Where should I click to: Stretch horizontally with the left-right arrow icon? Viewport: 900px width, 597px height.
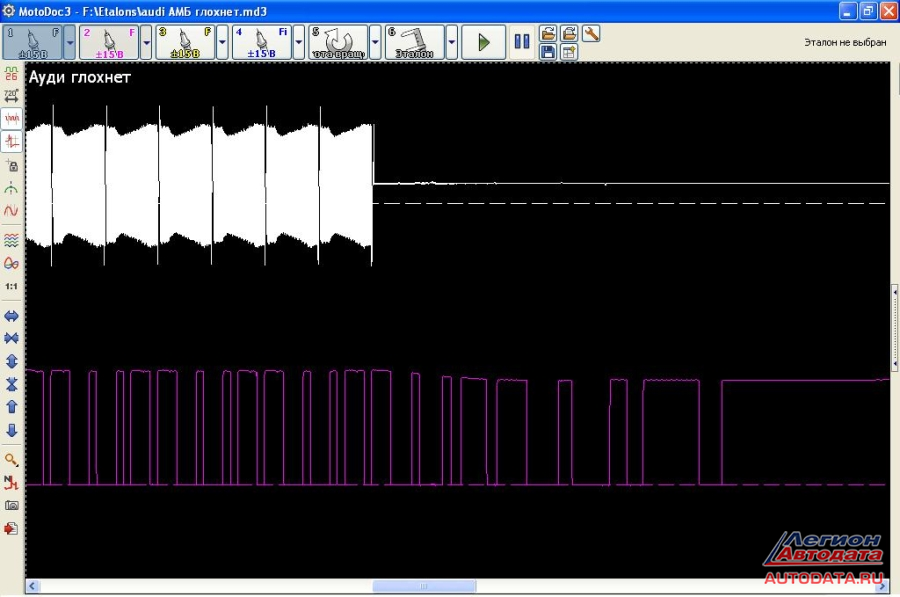click(11, 316)
